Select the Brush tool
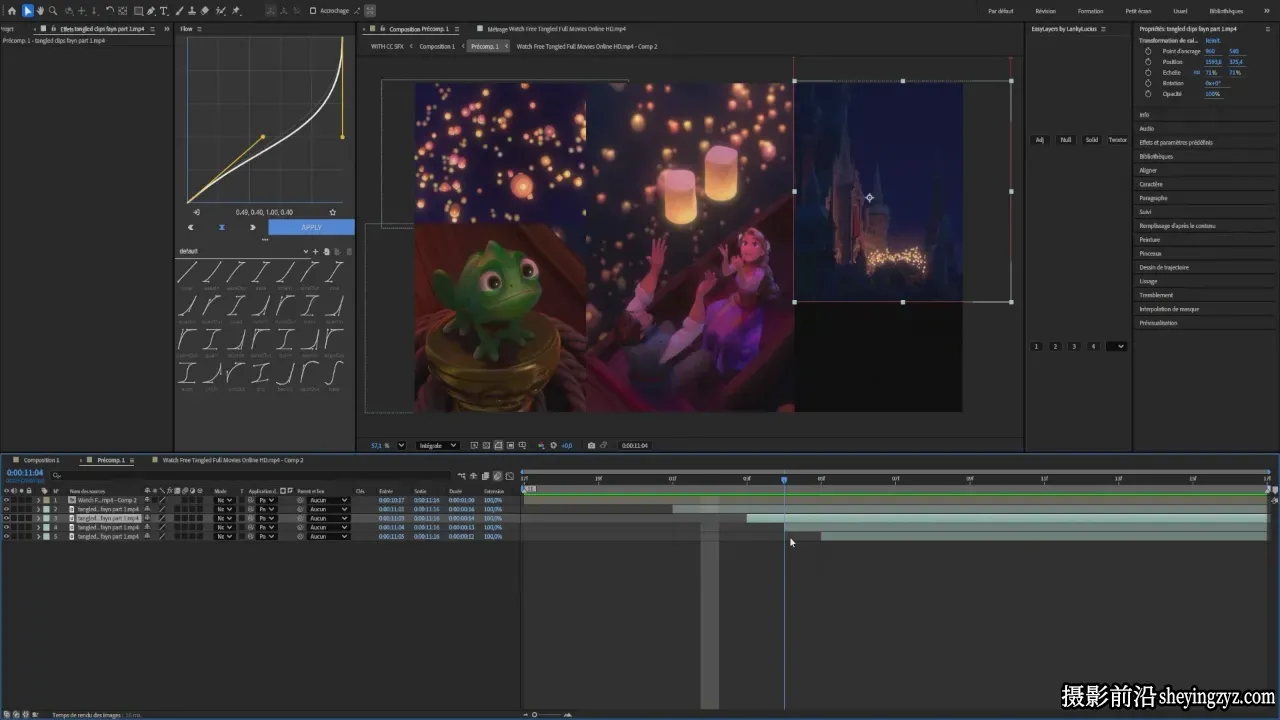This screenshot has height=720, width=1280. click(178, 11)
